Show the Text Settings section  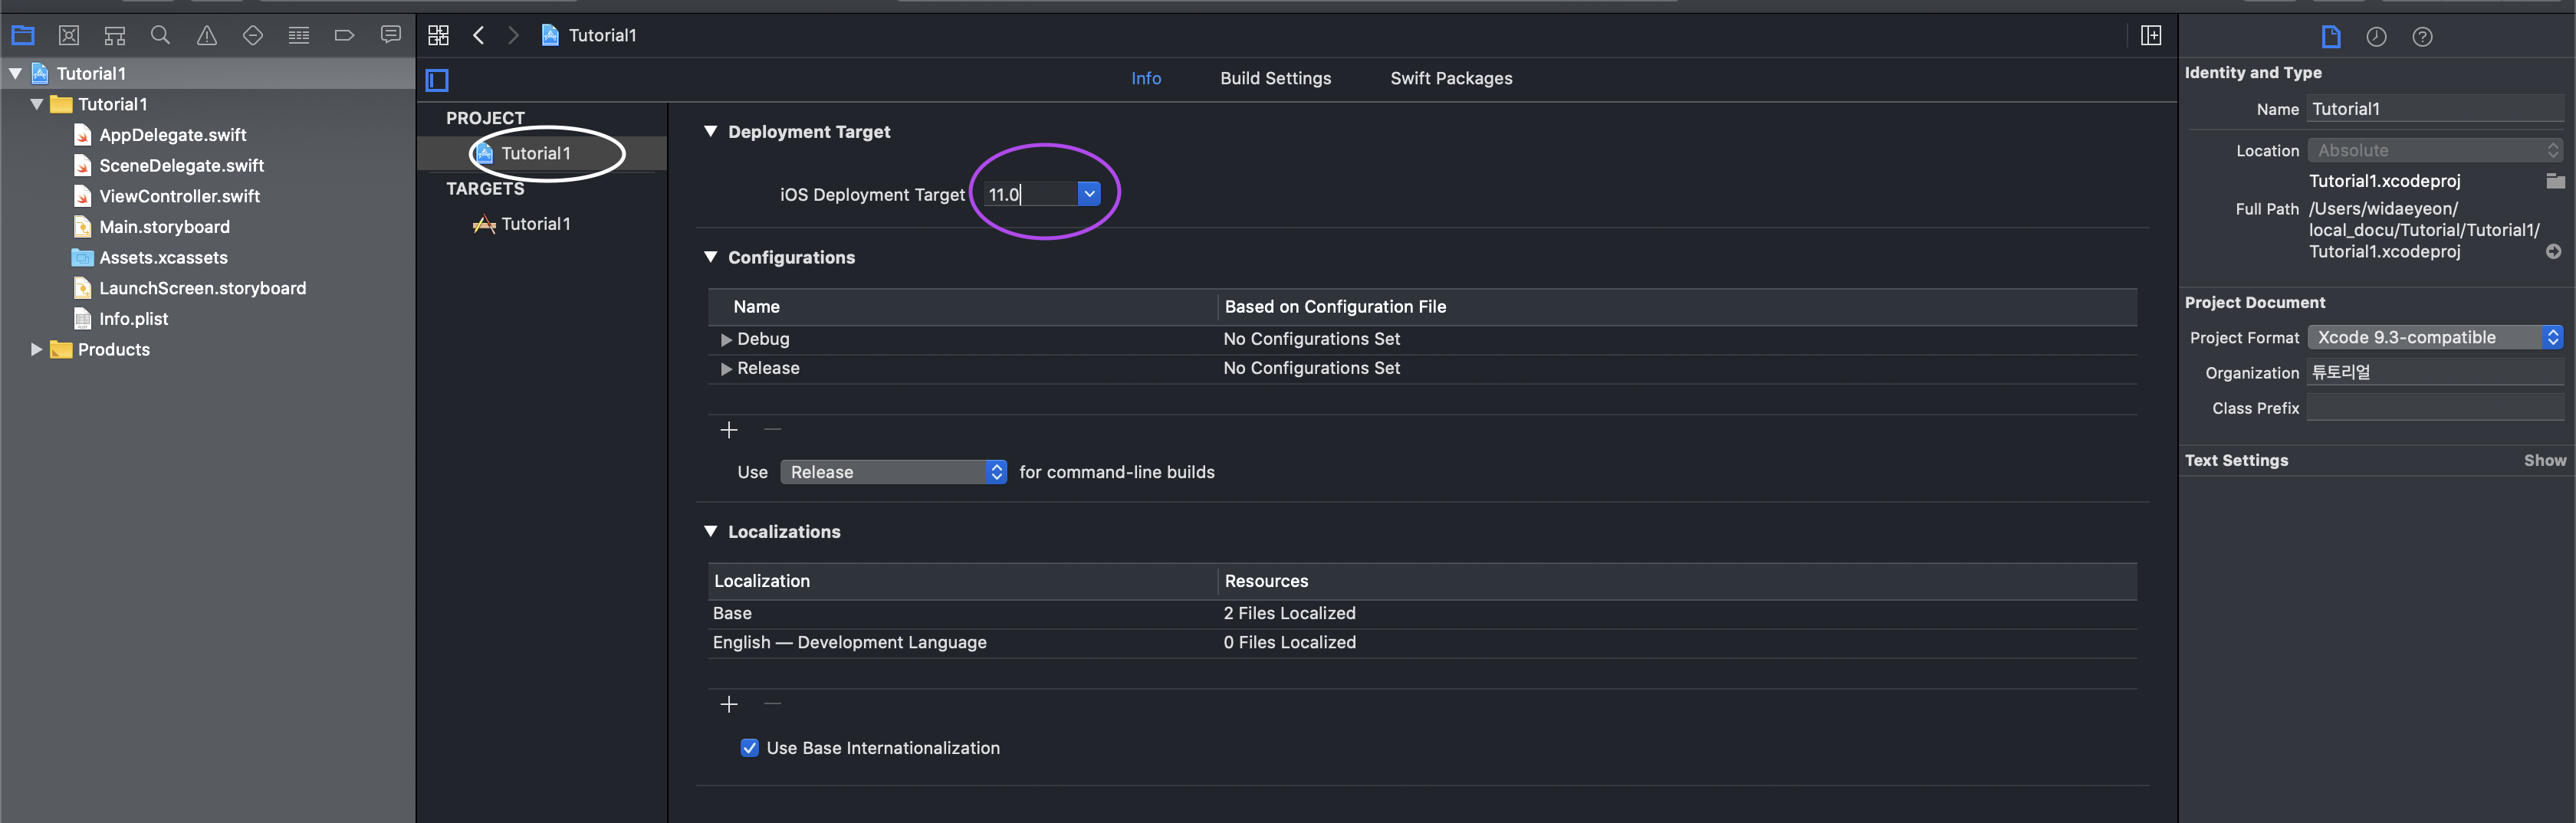point(2544,461)
